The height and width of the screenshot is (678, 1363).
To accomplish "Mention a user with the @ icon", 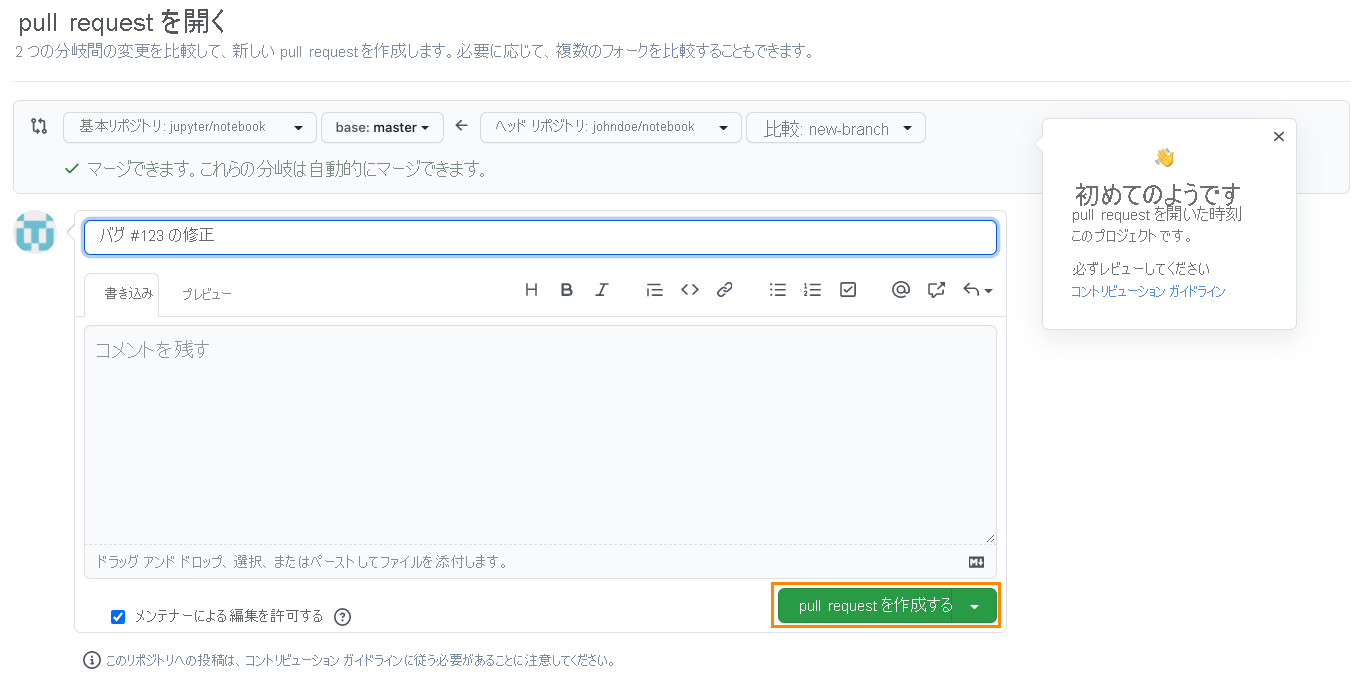I will click(x=900, y=290).
